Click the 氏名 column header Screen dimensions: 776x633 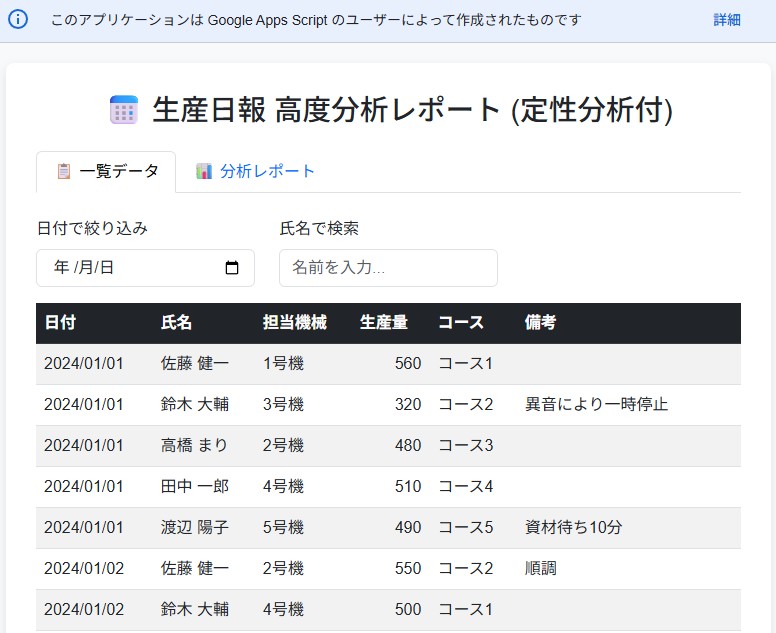[x=176, y=323]
